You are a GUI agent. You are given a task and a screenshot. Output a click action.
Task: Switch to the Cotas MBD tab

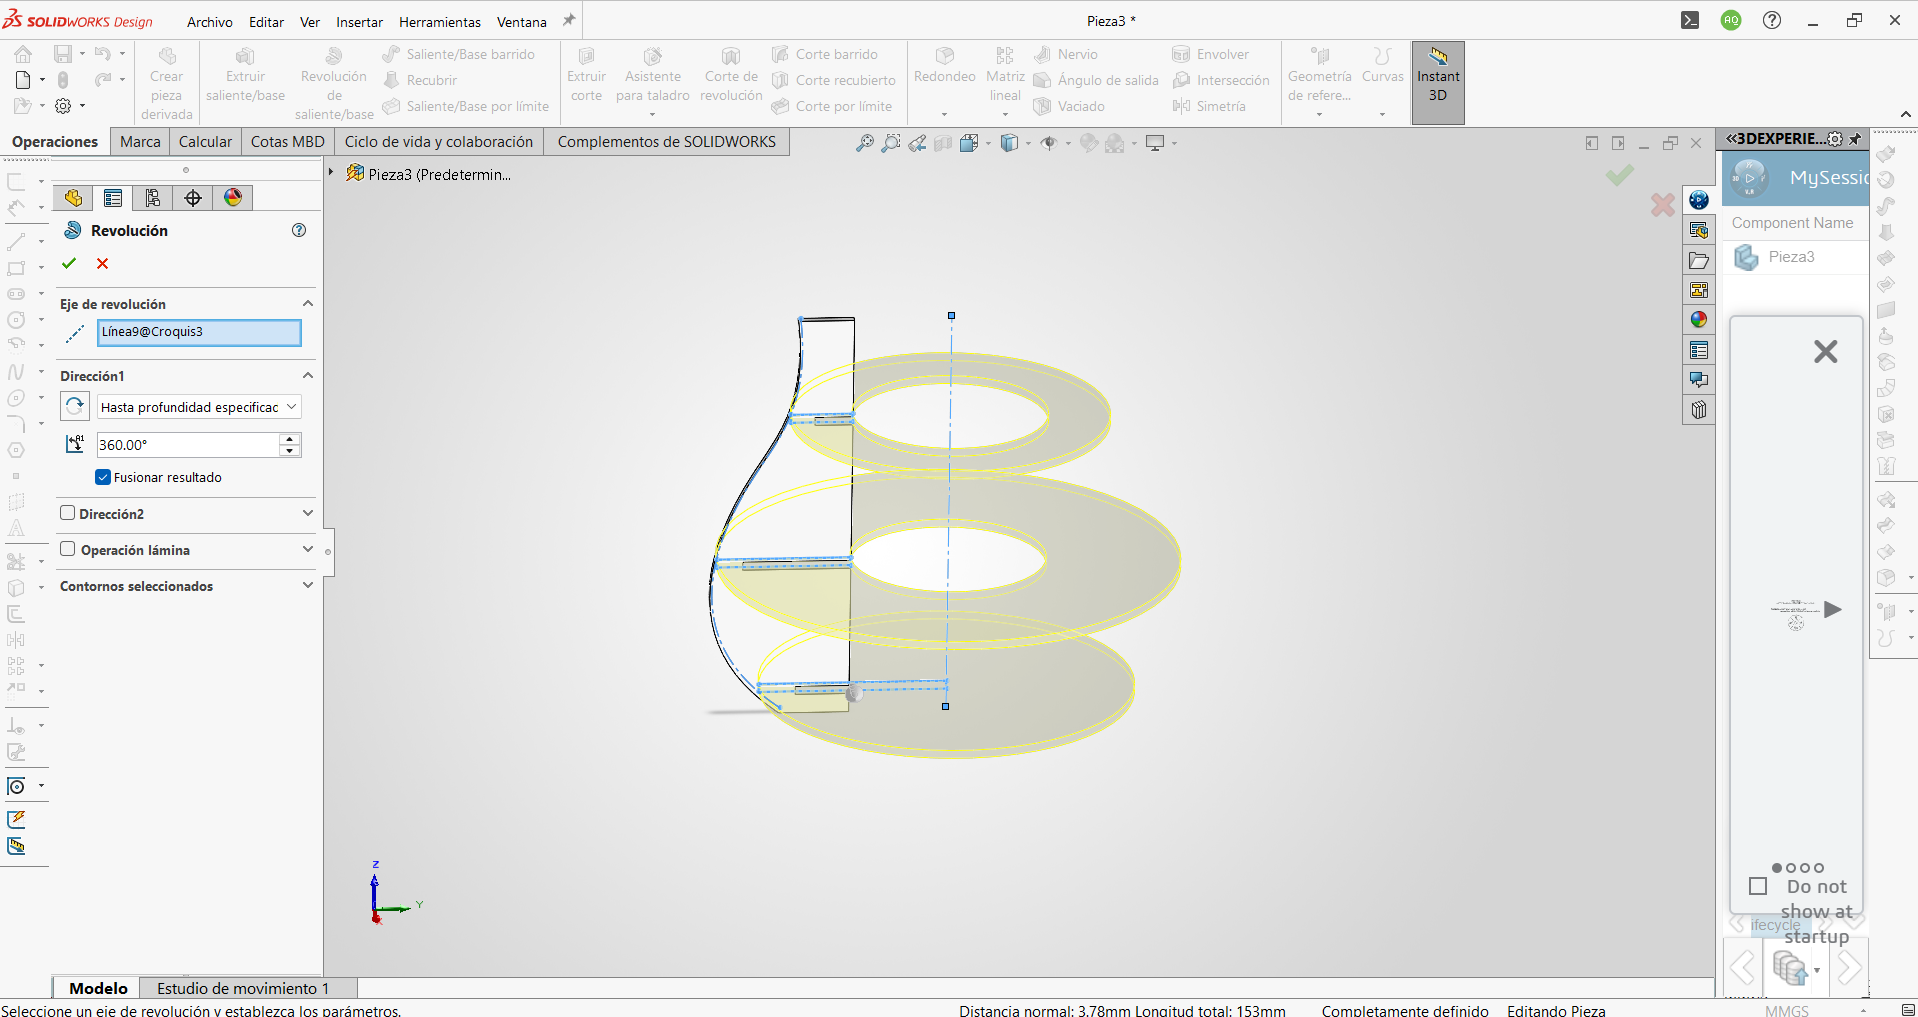[x=288, y=142]
